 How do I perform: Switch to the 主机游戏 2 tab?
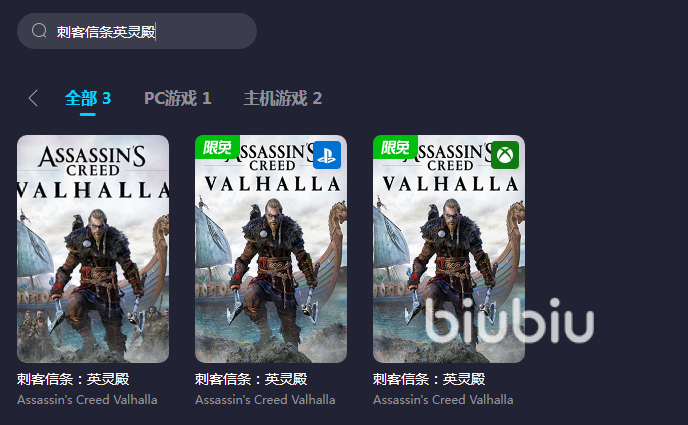click(283, 98)
